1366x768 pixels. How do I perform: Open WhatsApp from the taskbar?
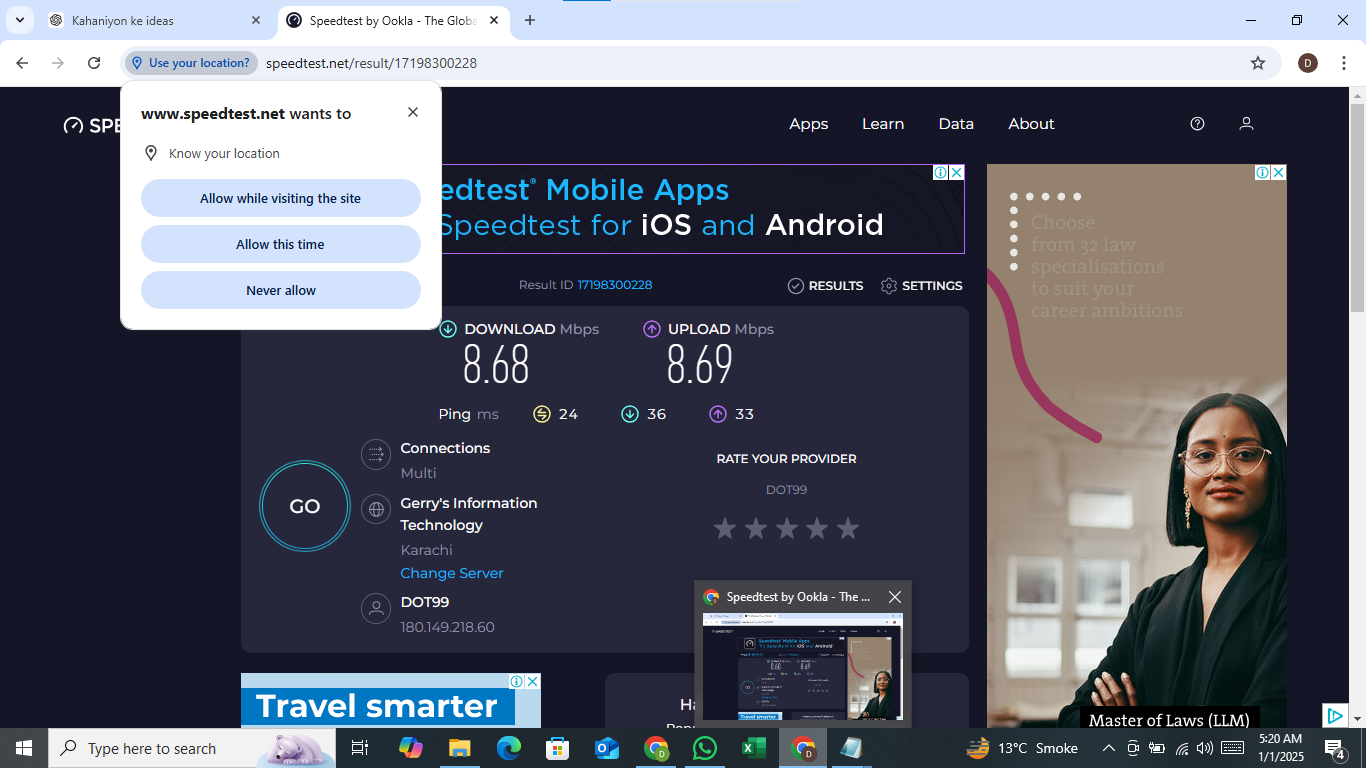click(x=705, y=748)
